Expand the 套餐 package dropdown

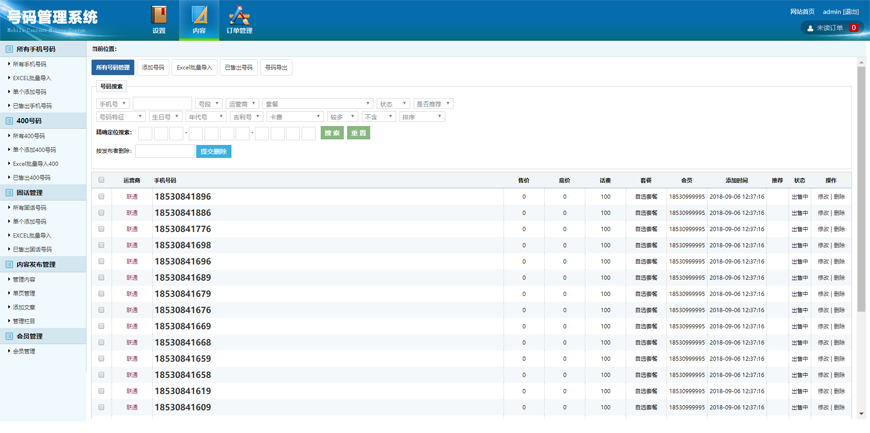317,104
